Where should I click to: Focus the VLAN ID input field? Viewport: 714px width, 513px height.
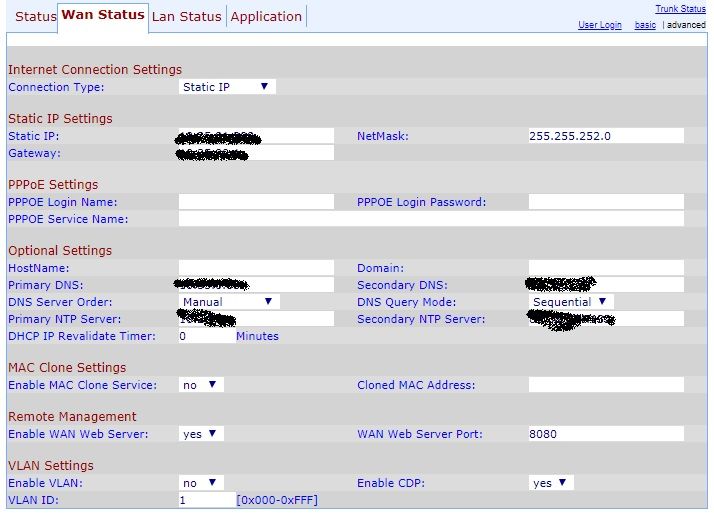point(207,500)
